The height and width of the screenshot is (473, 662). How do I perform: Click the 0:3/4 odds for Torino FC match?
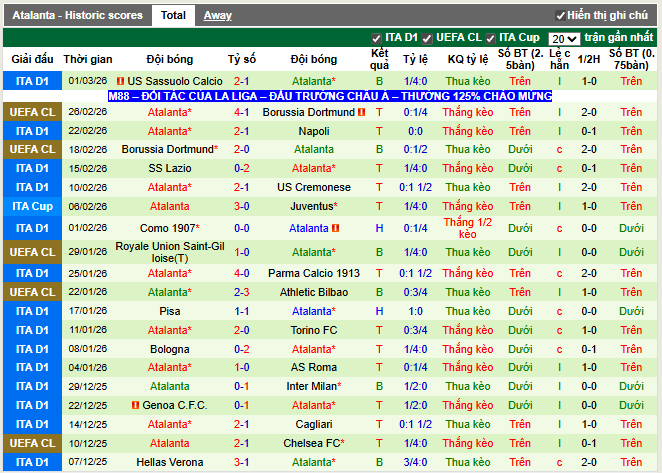coord(415,330)
